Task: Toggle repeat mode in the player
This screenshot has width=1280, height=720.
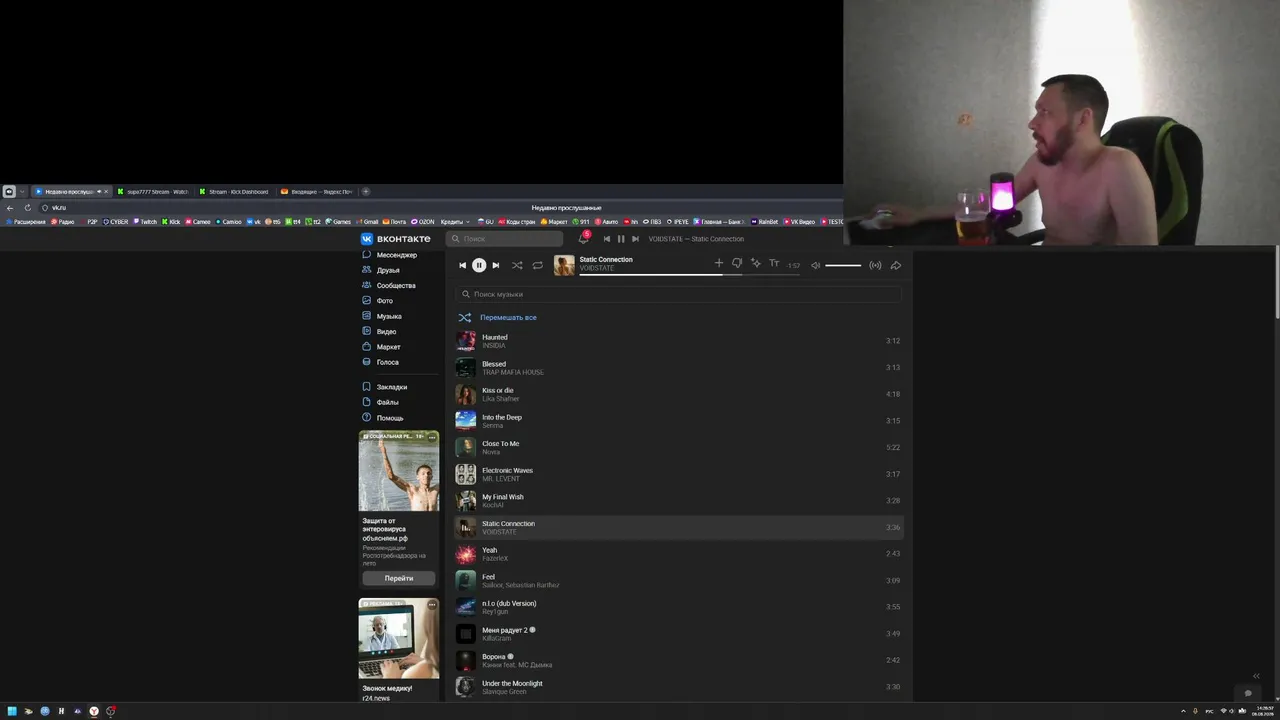Action: pyautogui.click(x=537, y=265)
